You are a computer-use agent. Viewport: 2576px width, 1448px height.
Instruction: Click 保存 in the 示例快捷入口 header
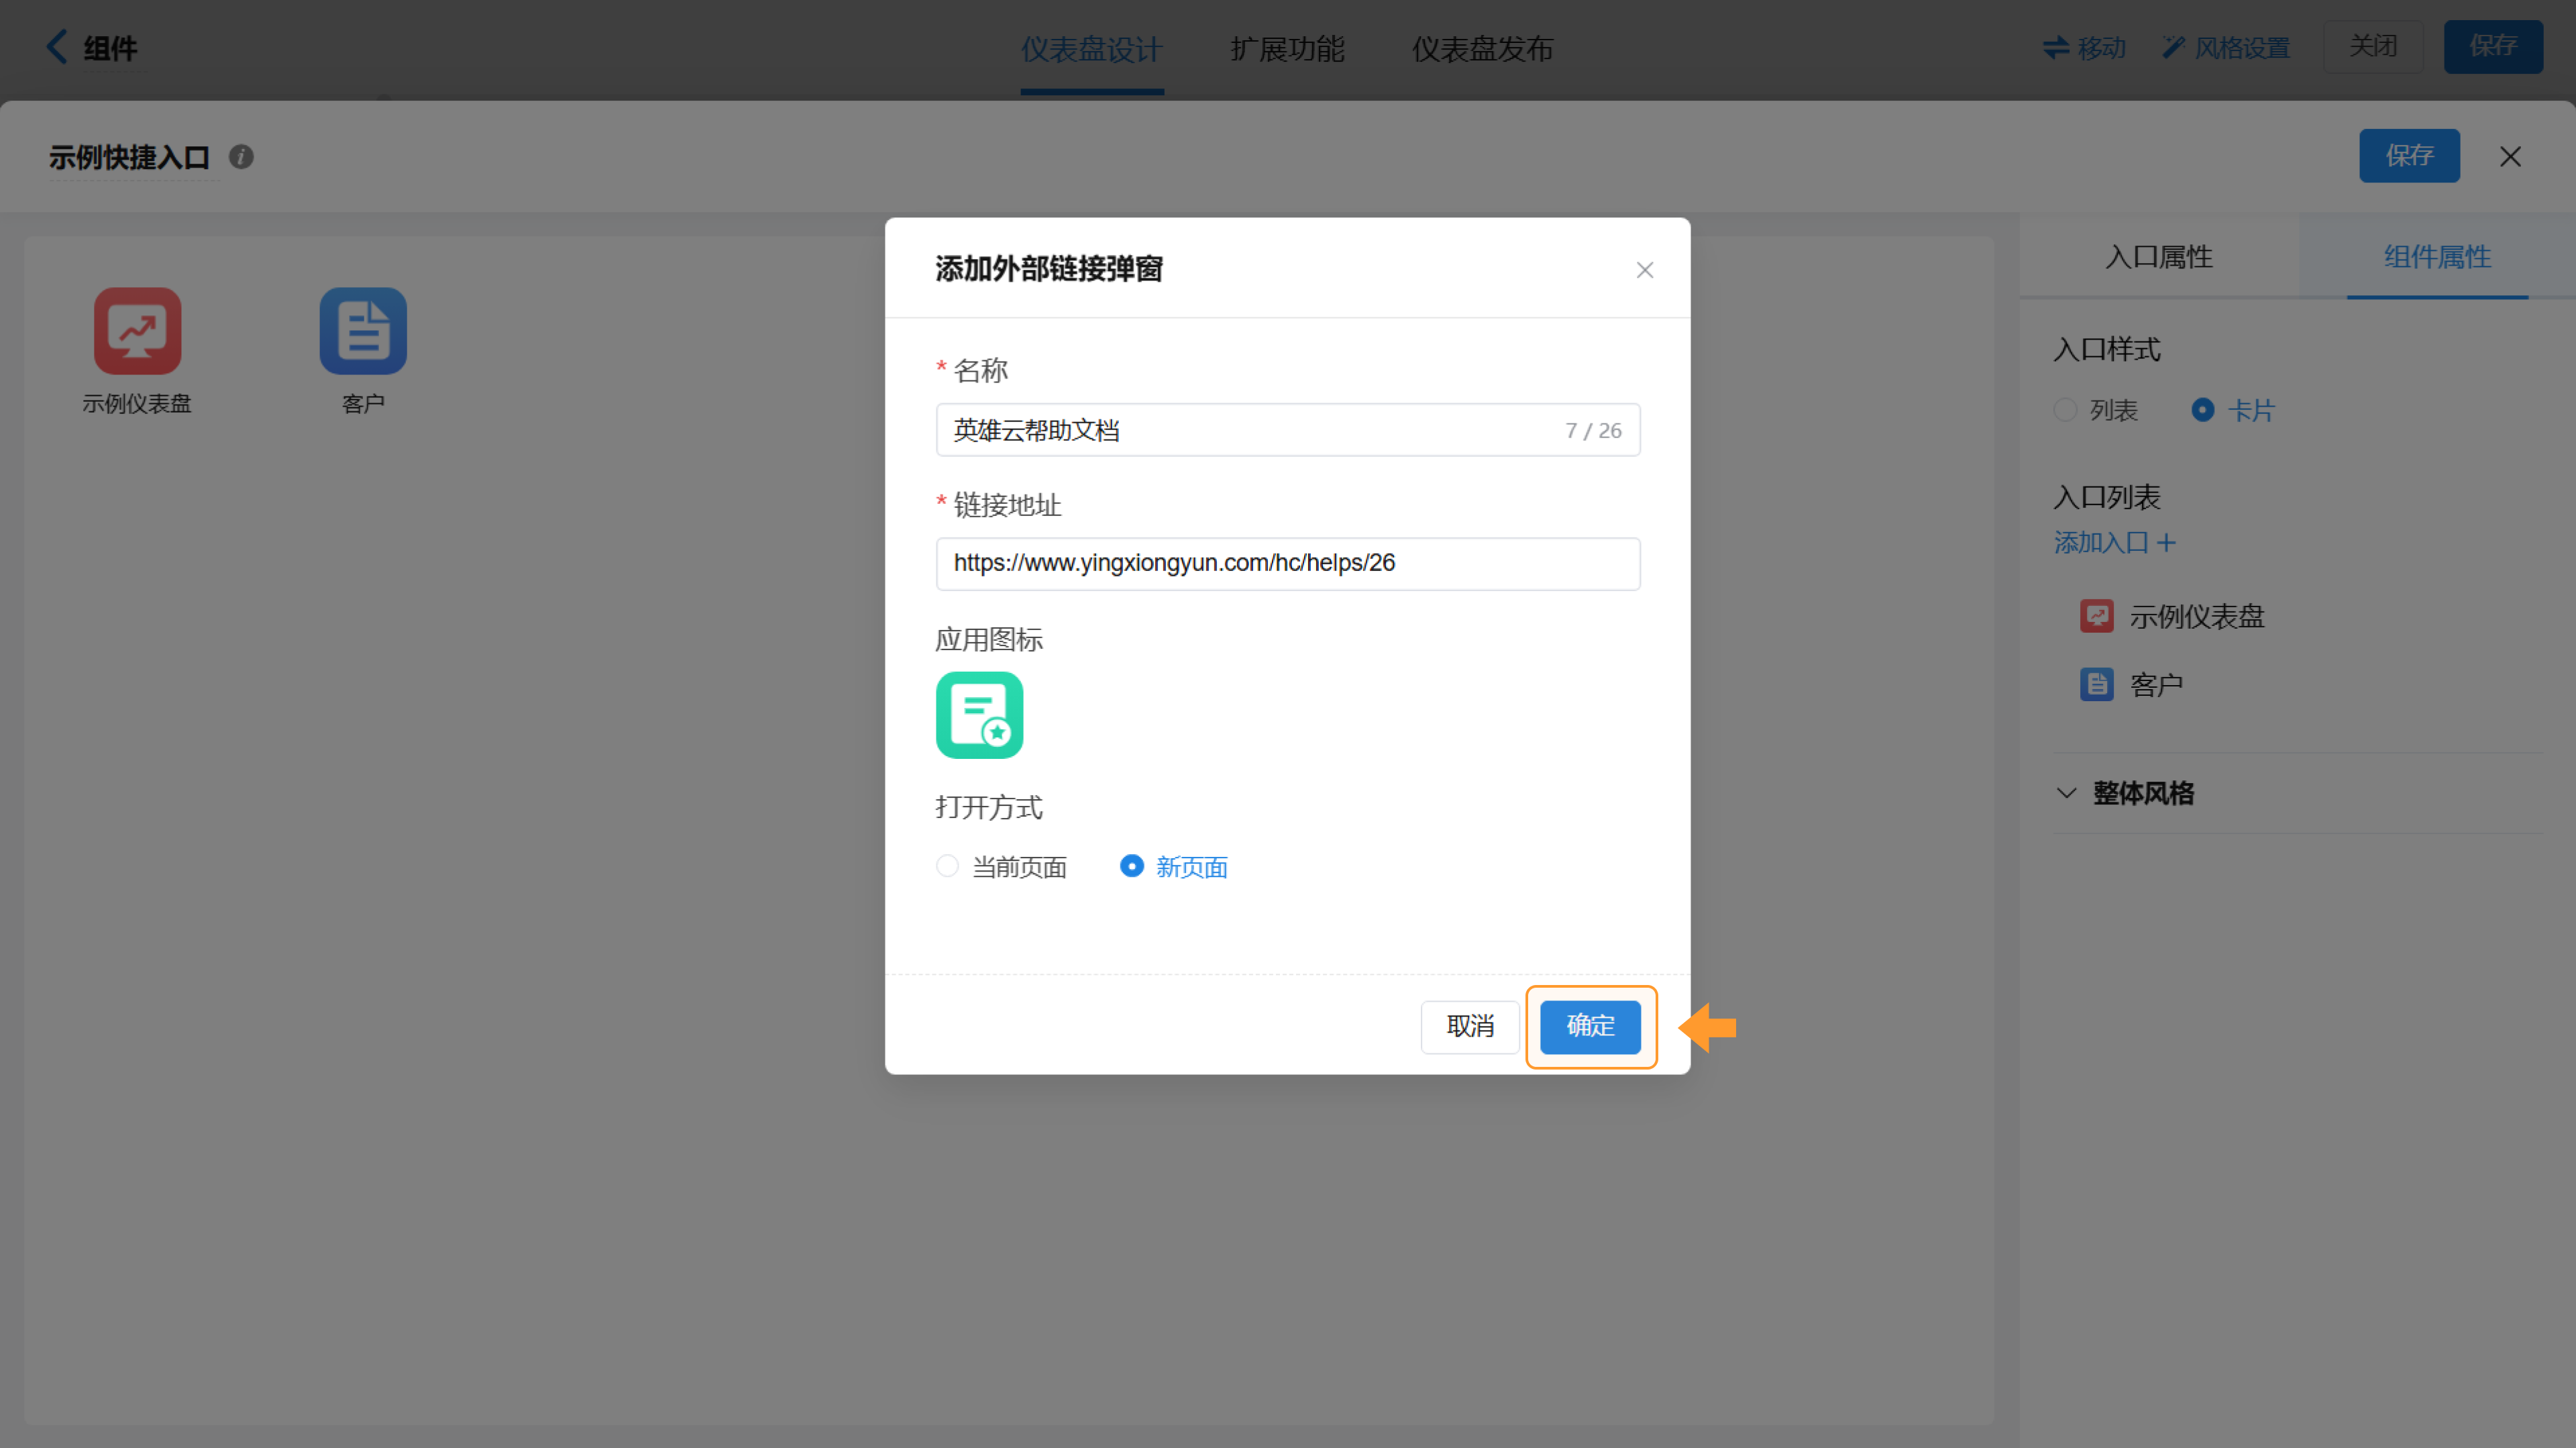point(2409,156)
